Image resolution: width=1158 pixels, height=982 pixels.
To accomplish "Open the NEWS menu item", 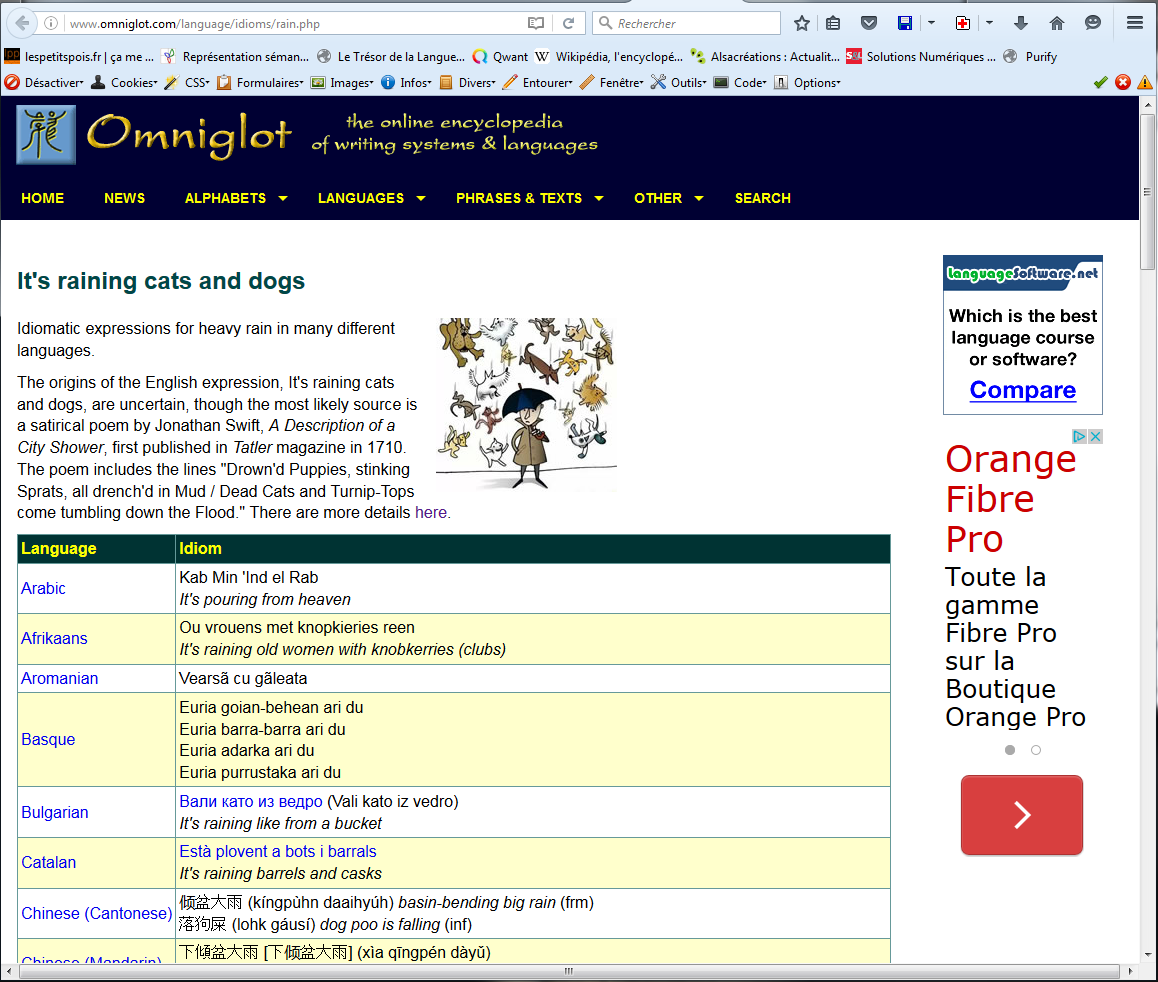I will [x=124, y=198].
